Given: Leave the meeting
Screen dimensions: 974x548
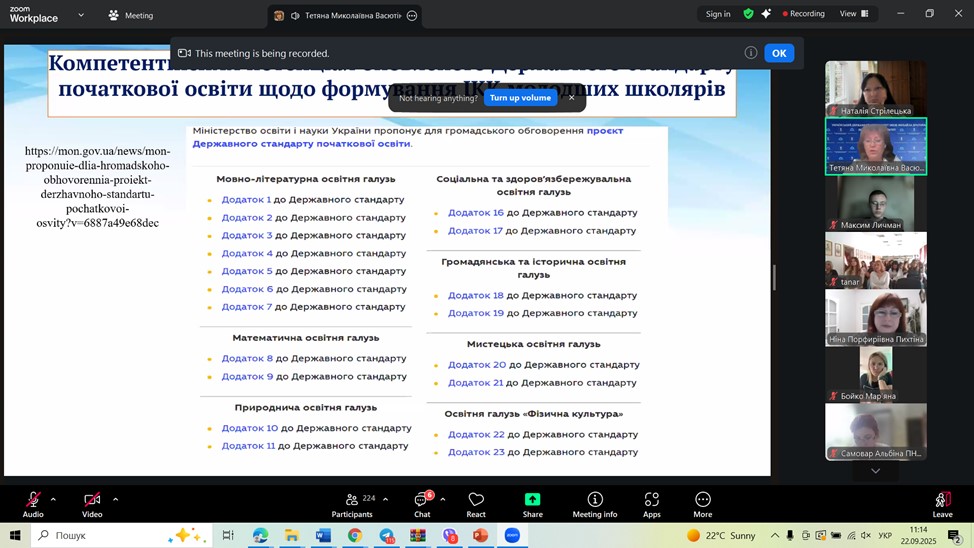Looking at the screenshot, I should click(x=942, y=504).
